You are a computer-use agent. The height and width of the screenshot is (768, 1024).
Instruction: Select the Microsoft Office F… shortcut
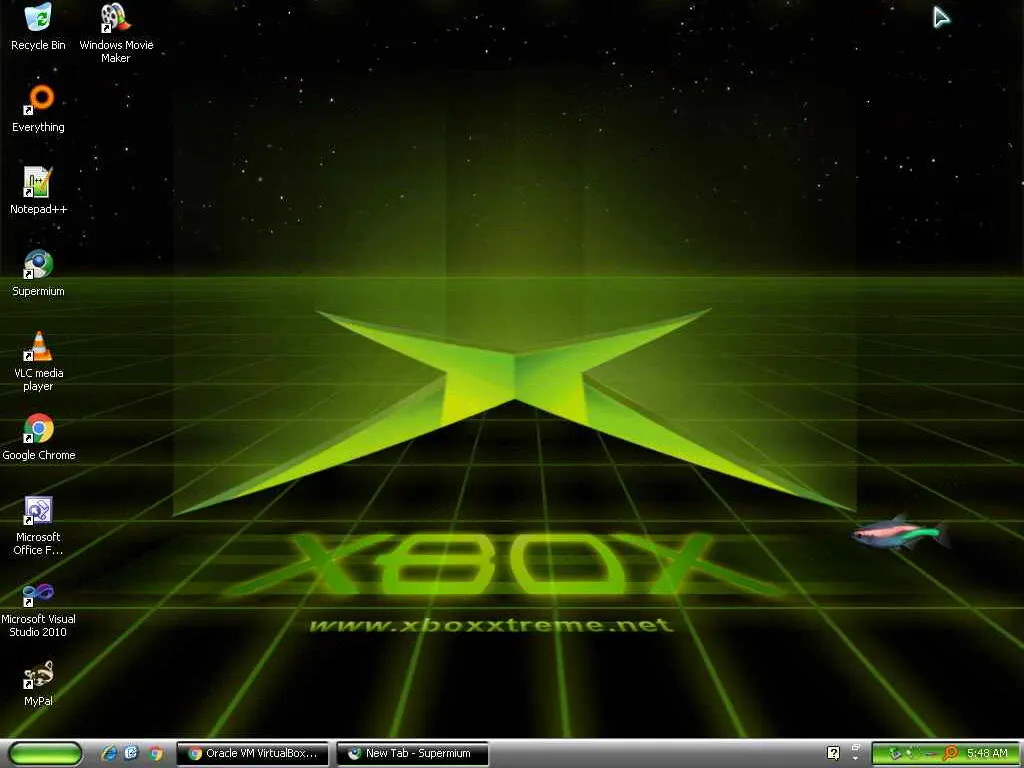pyautogui.click(x=38, y=526)
